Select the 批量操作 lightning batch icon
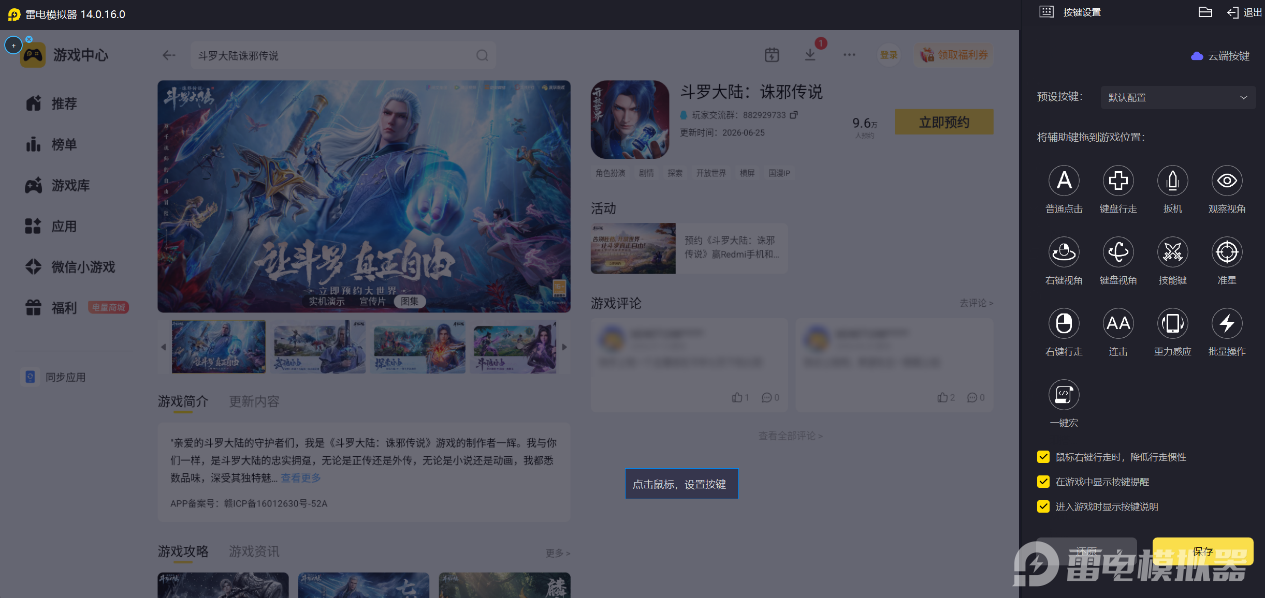 [1227, 323]
